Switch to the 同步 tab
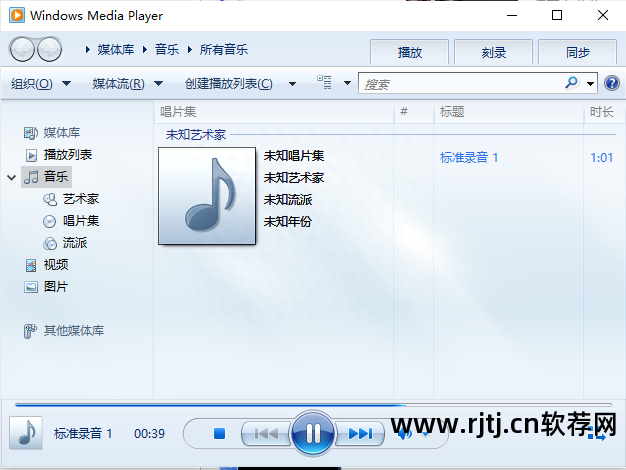The image size is (626, 470). point(577,52)
